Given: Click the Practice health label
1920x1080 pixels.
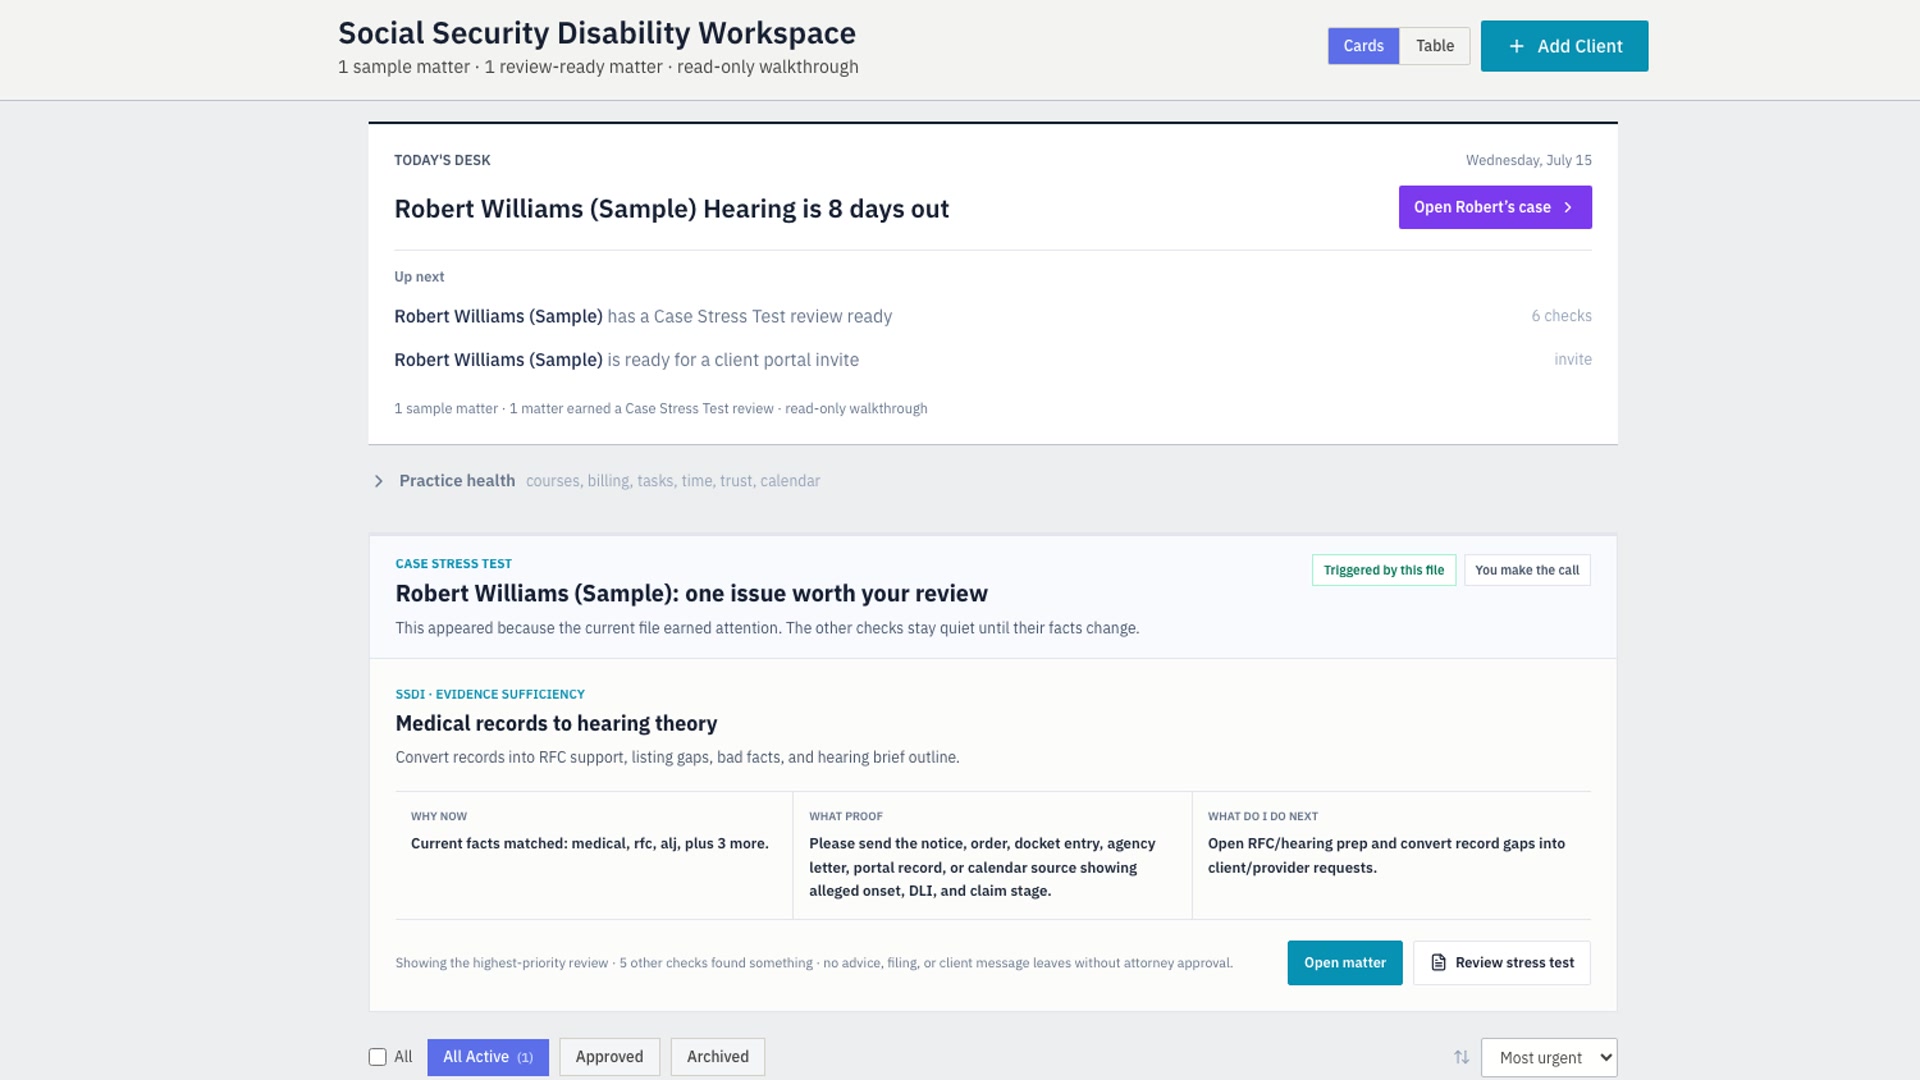Looking at the screenshot, I should coord(457,481).
